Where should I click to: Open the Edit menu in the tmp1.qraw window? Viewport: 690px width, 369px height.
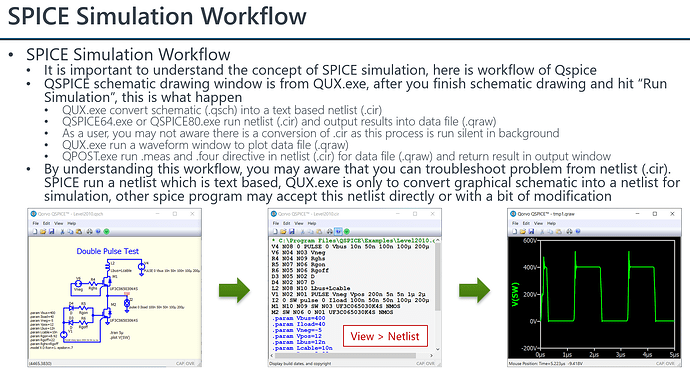(x=526, y=223)
